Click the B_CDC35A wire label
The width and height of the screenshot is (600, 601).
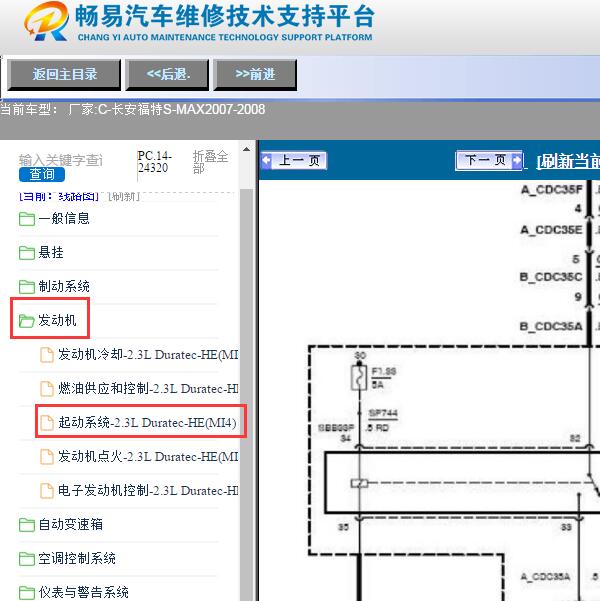pos(551,326)
